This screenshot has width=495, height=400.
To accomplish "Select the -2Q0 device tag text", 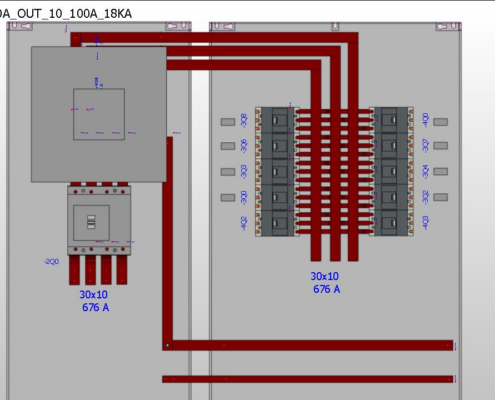I will click(x=51, y=262).
